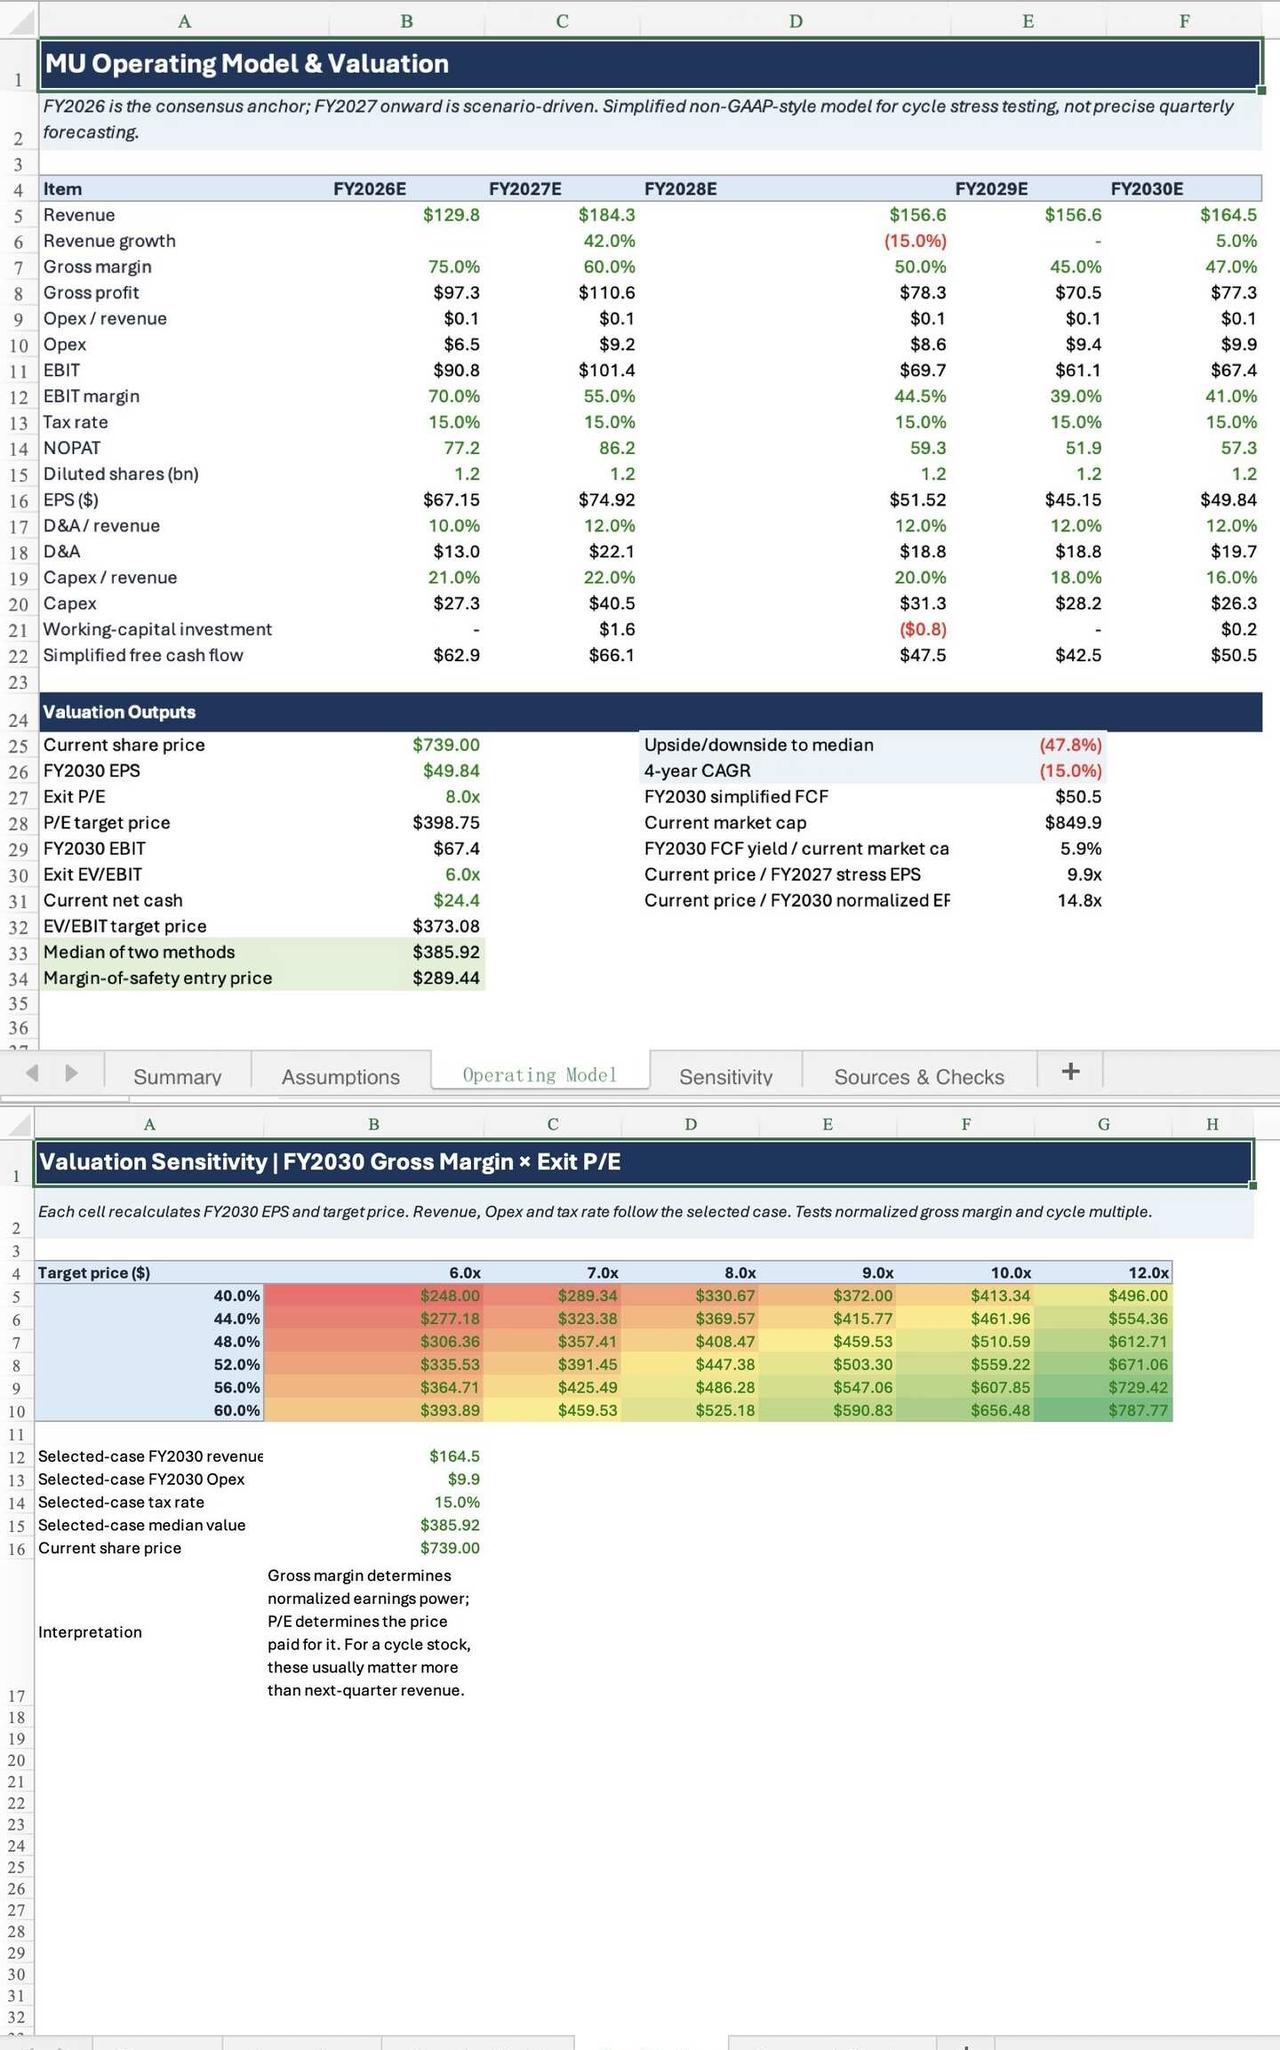Select the Simplified free cash flow value $62.9
Screen dimensions: 1280x2050
tap(456, 656)
